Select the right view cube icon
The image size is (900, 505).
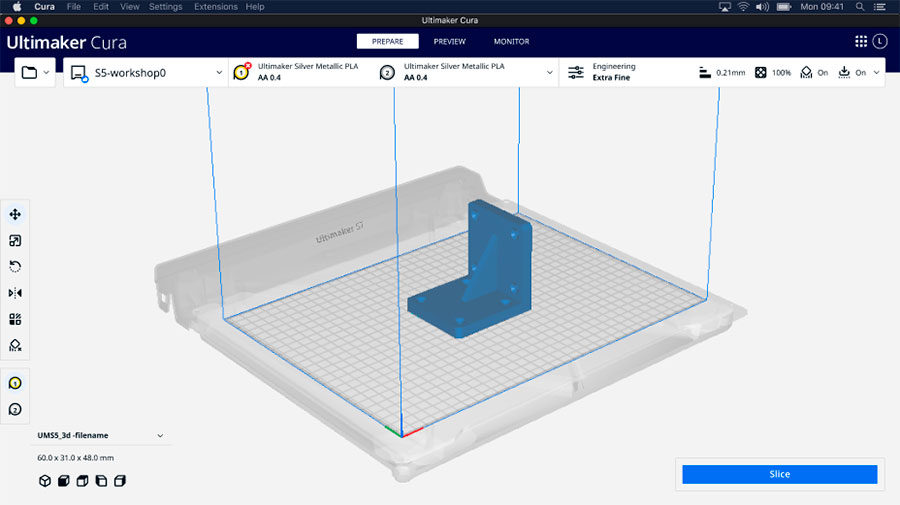[120, 481]
